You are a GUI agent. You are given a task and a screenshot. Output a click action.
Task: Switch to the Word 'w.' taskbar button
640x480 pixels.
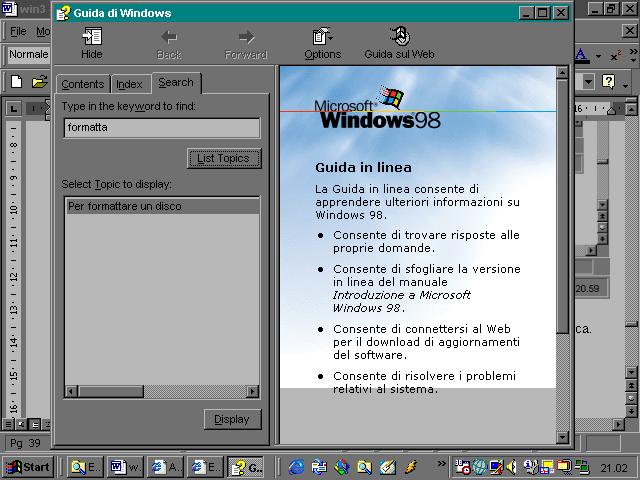pyautogui.click(x=125, y=467)
